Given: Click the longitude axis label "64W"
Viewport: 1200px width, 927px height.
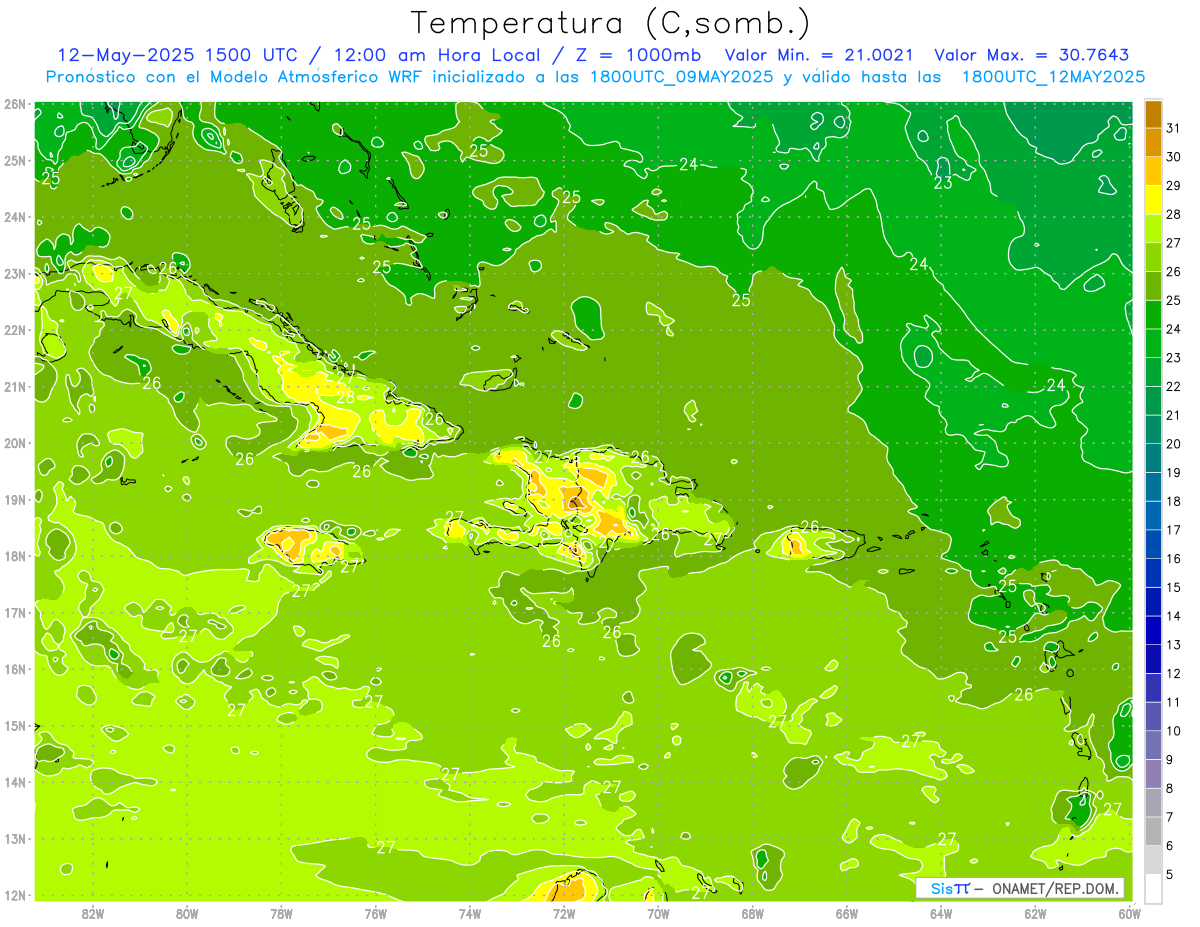Looking at the screenshot, I should coord(941,914).
